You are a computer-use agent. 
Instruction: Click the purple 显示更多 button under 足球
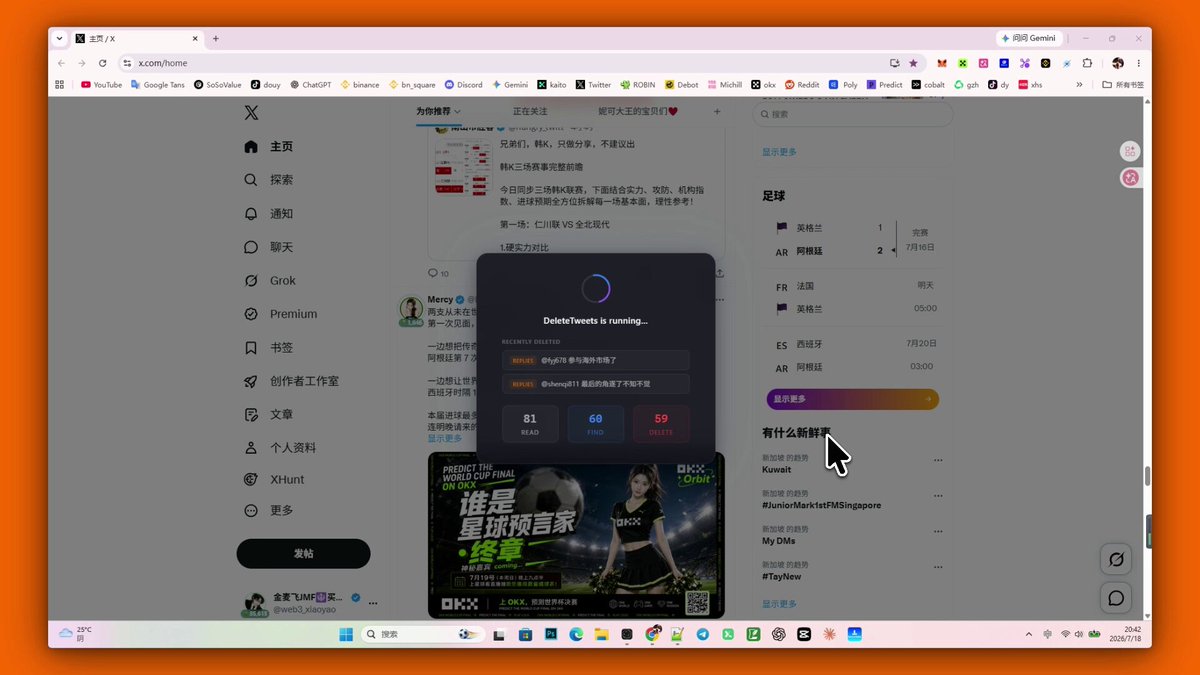coord(853,399)
